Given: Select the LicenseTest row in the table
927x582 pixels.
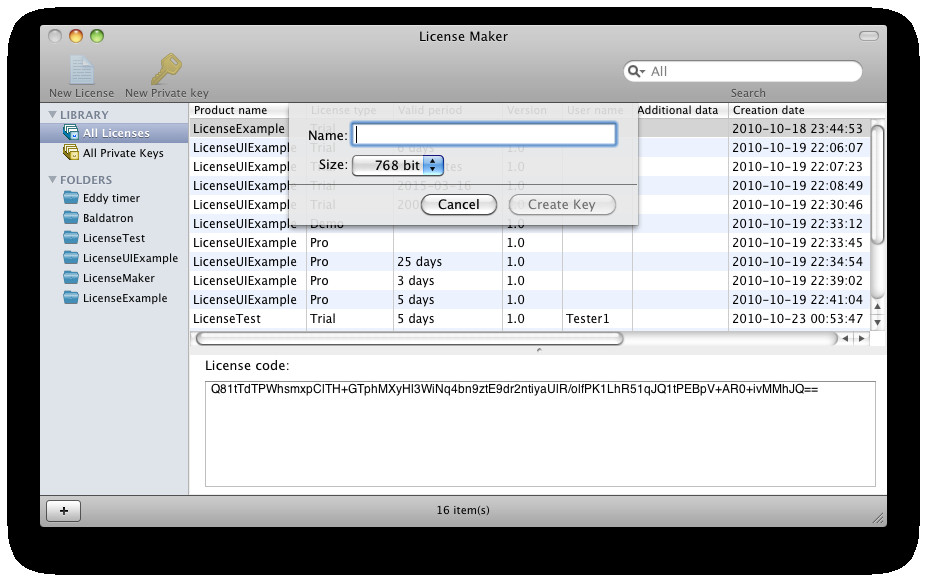Looking at the screenshot, I should tap(529, 319).
